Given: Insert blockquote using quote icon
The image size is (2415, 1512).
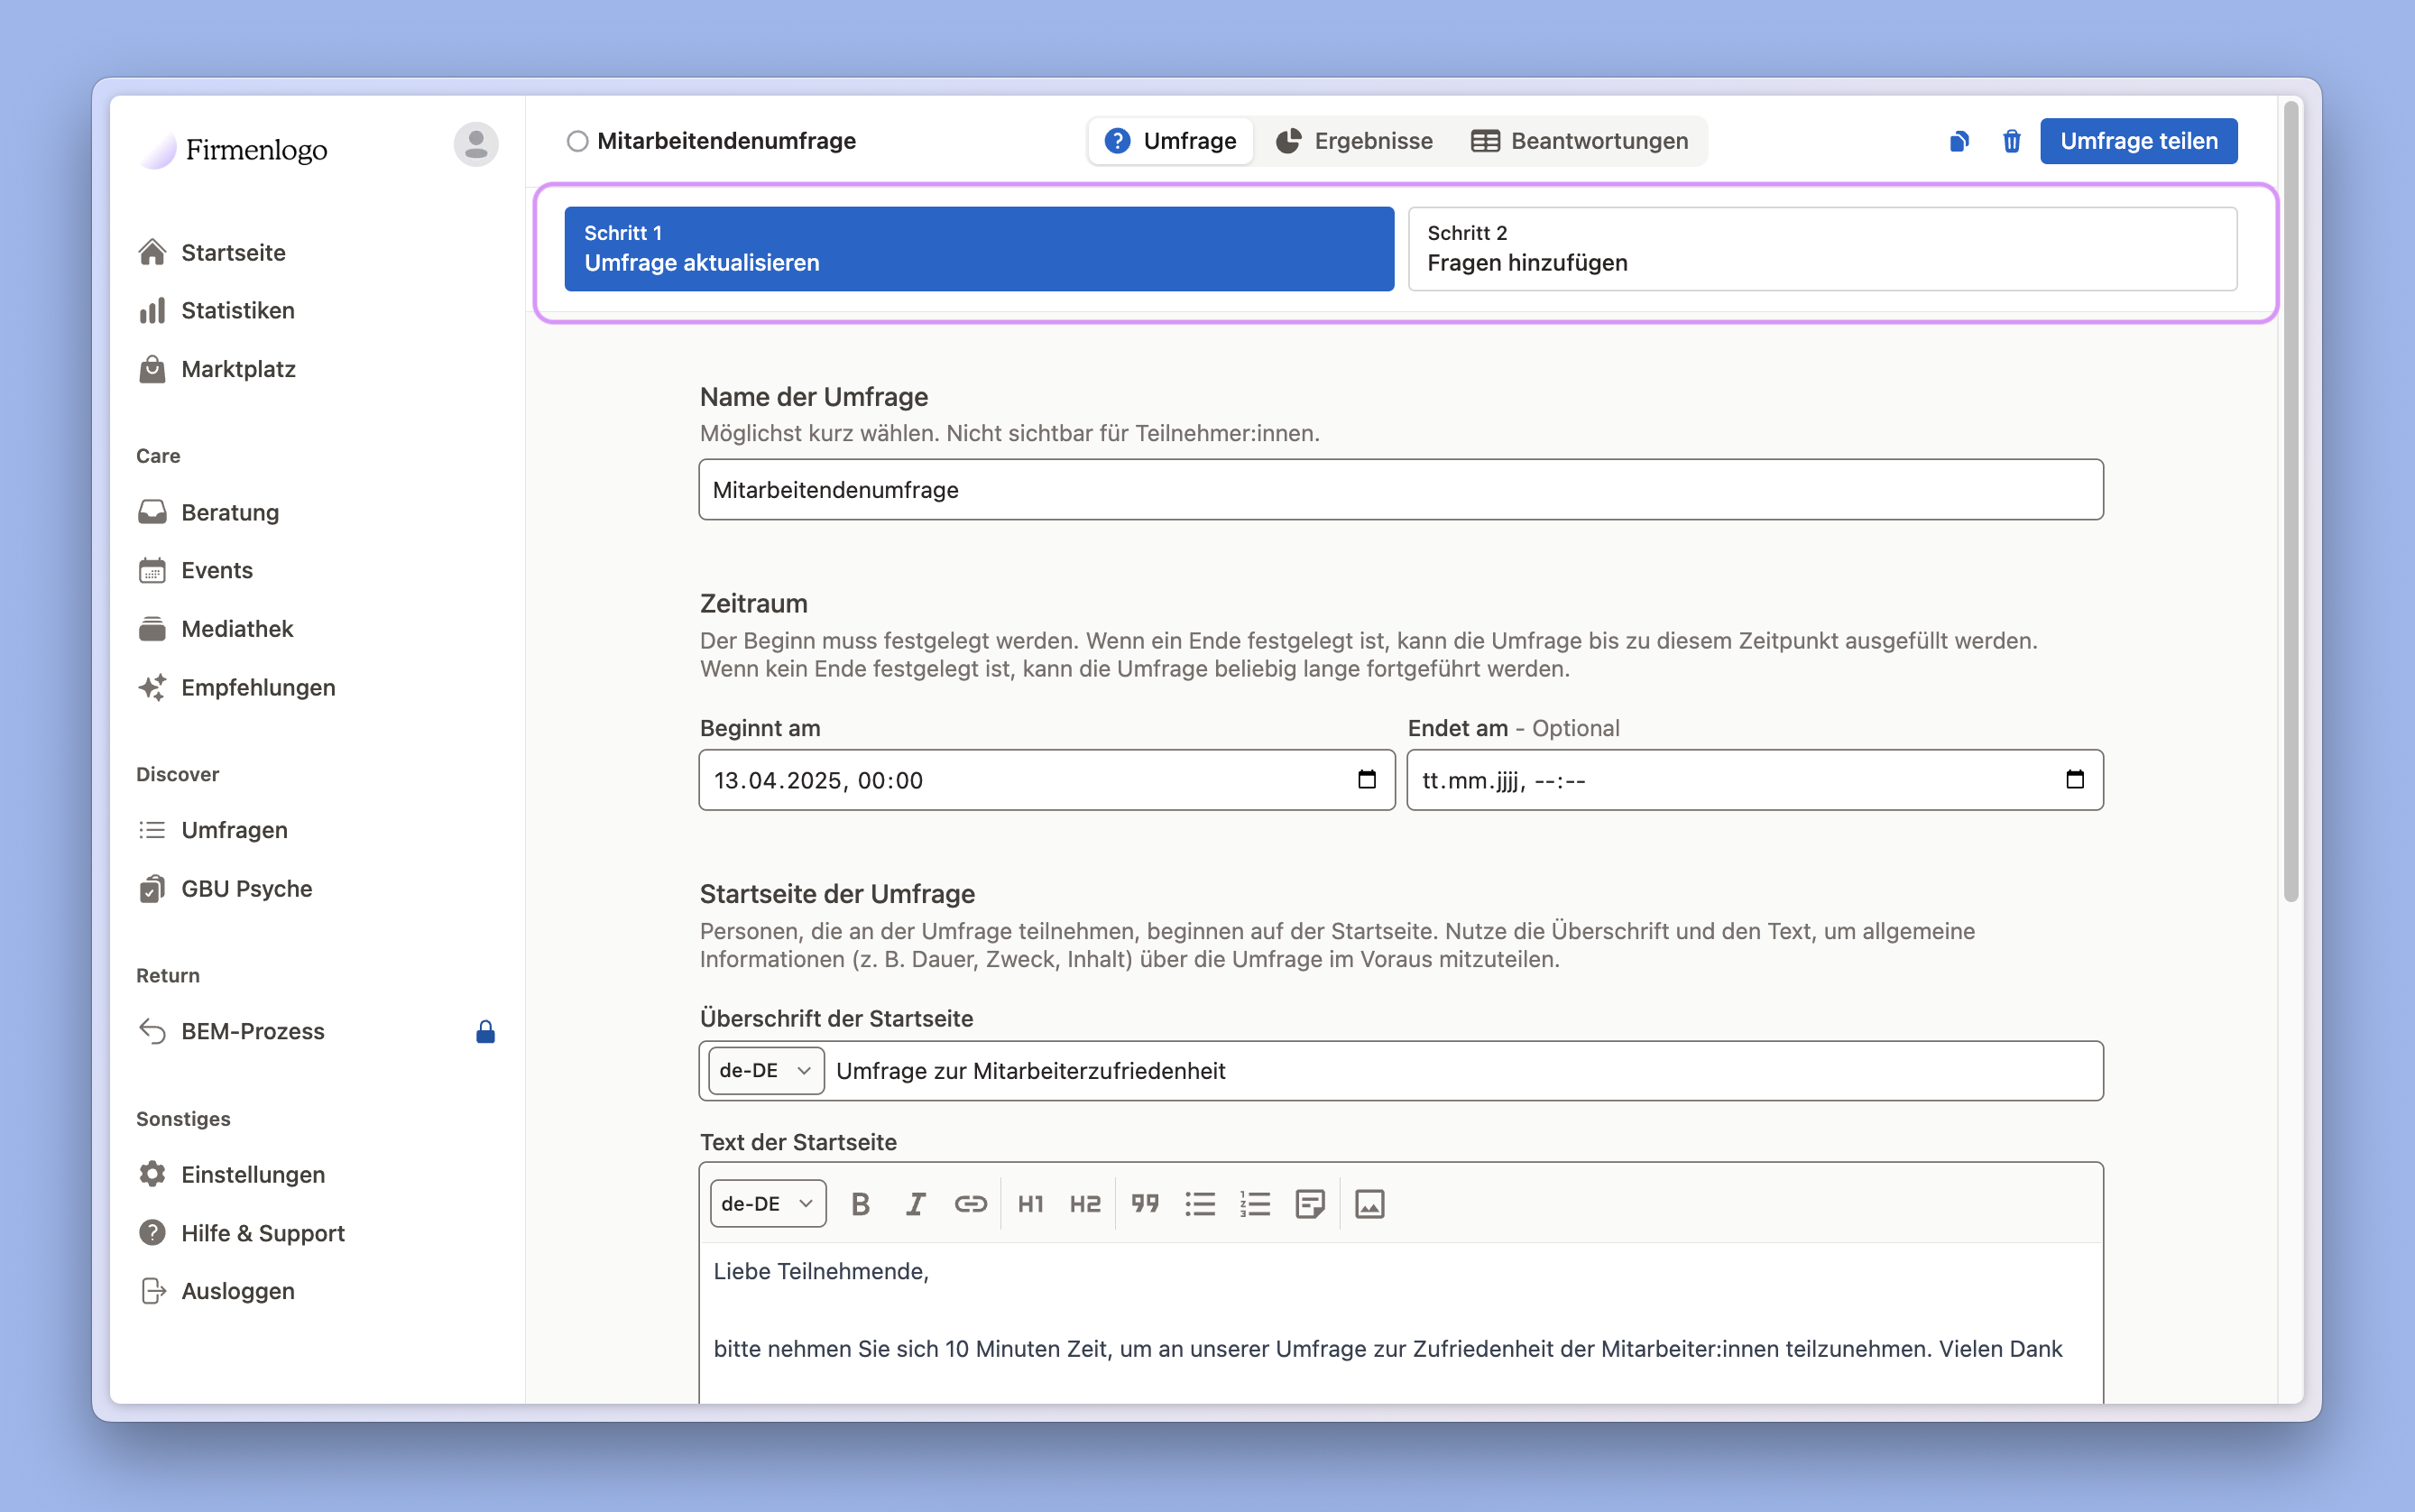Looking at the screenshot, I should 1144,1204.
